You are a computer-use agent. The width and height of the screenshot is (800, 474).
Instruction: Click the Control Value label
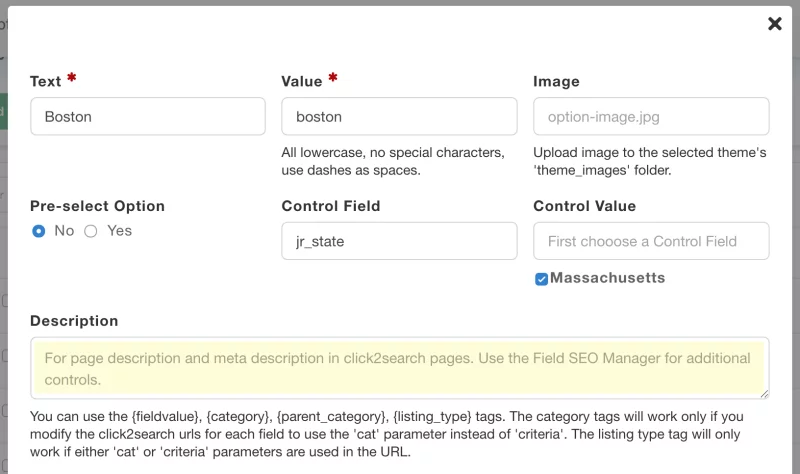coord(584,206)
